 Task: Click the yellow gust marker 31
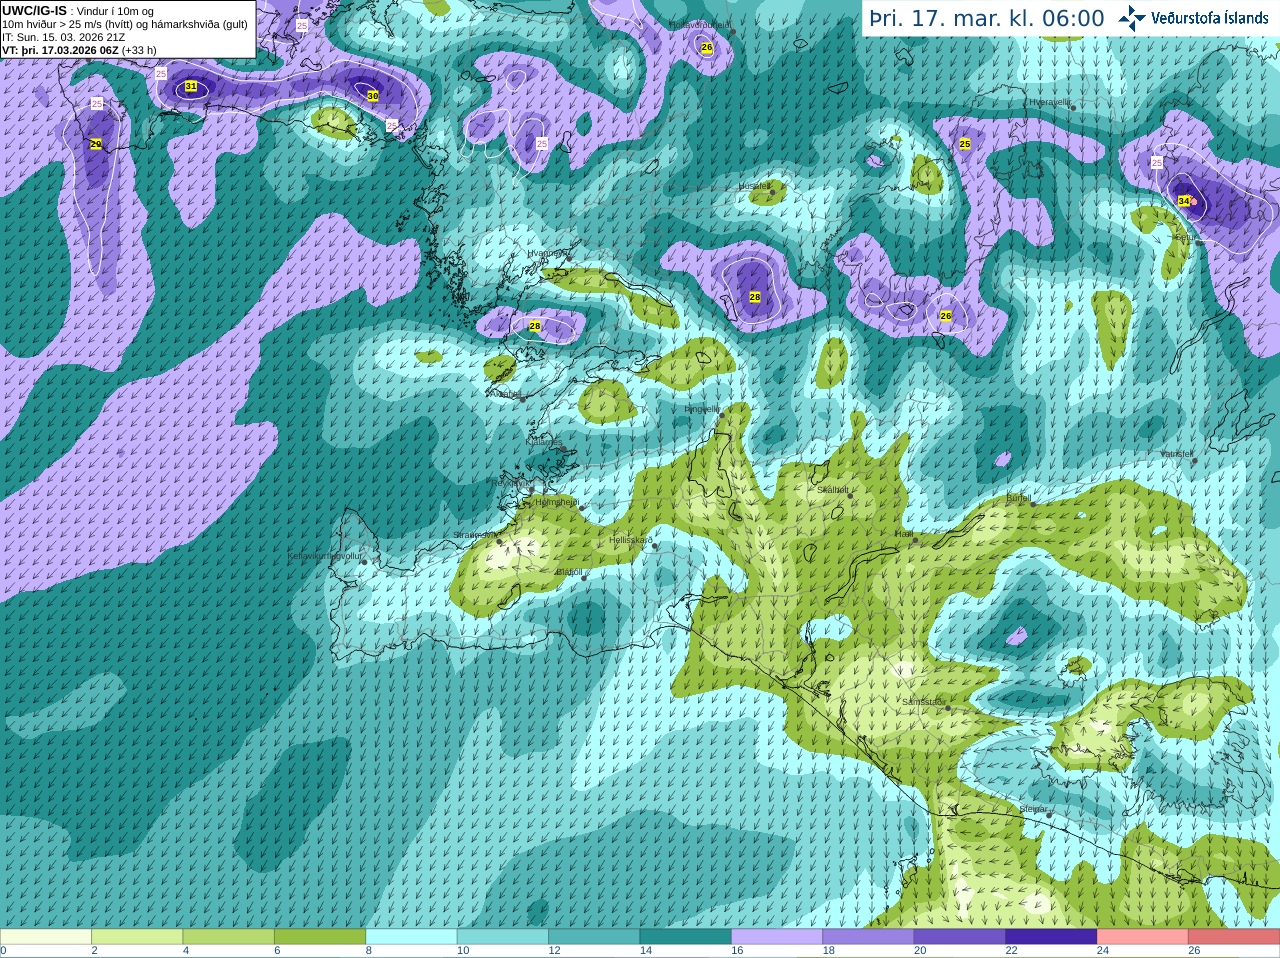click(191, 87)
